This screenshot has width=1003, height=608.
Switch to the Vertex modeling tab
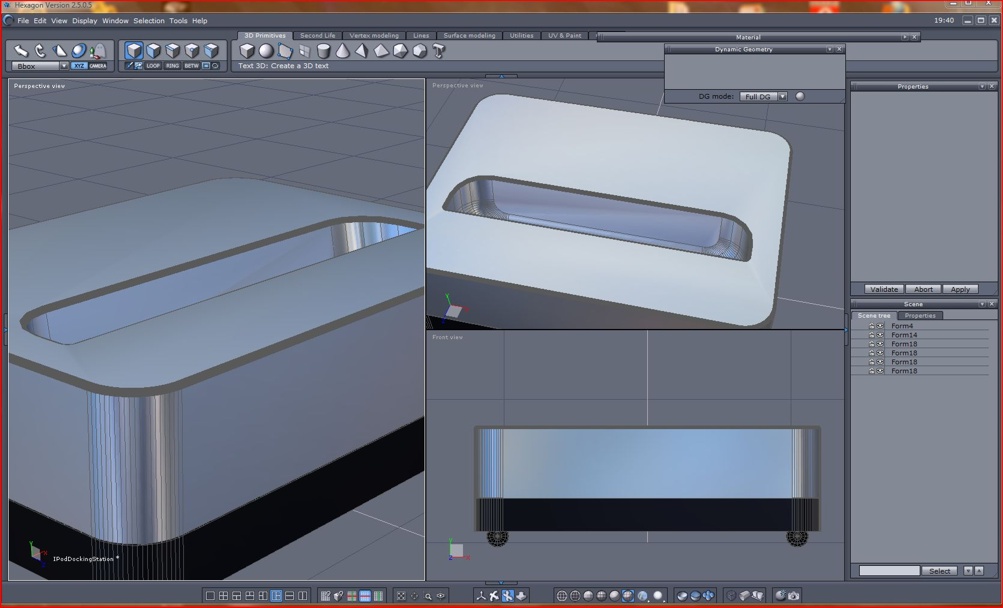[x=374, y=36]
